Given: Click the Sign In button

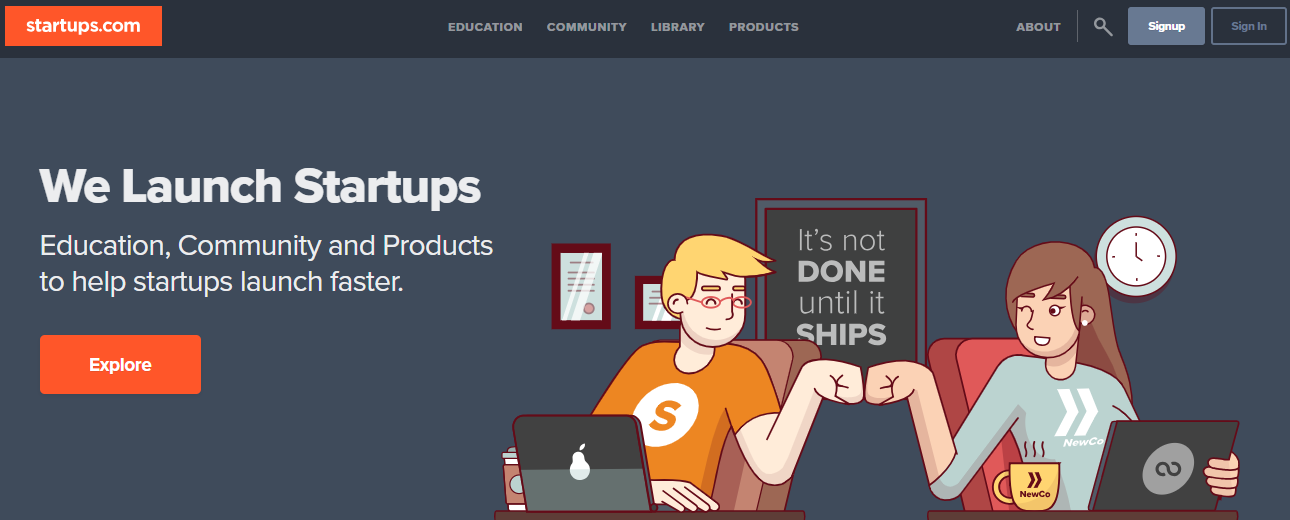Looking at the screenshot, I should tap(1249, 26).
